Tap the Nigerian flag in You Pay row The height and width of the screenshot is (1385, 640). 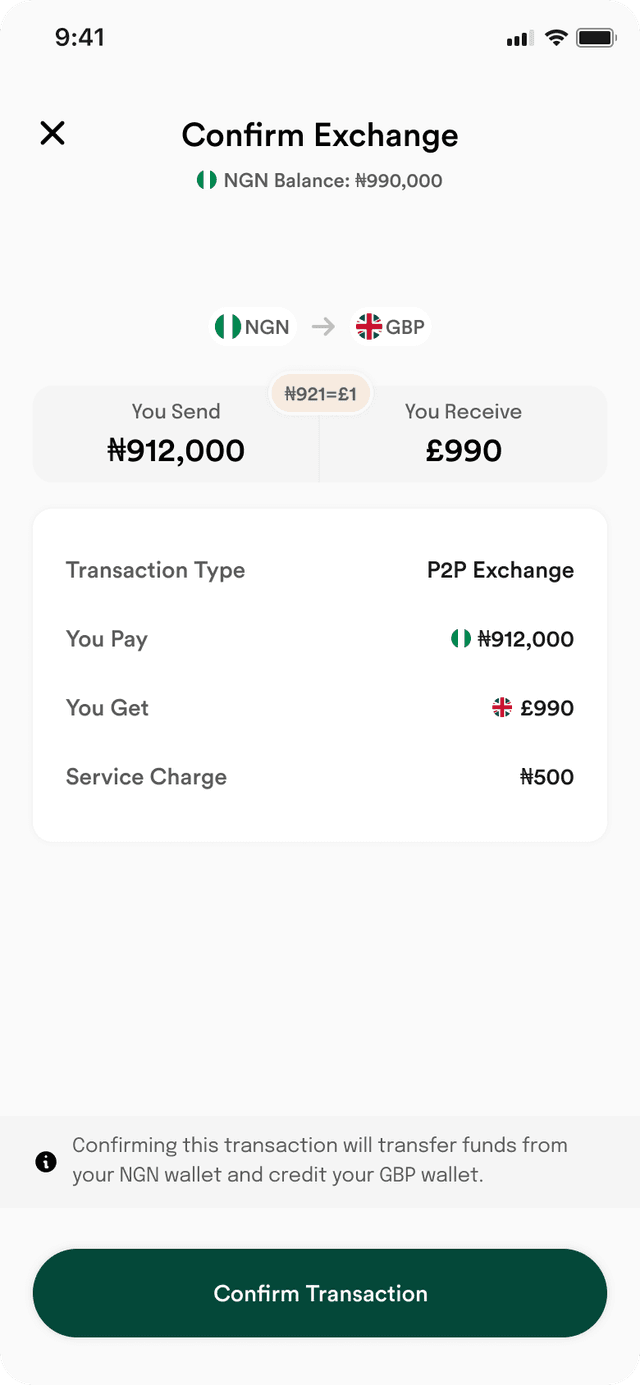[x=461, y=638]
